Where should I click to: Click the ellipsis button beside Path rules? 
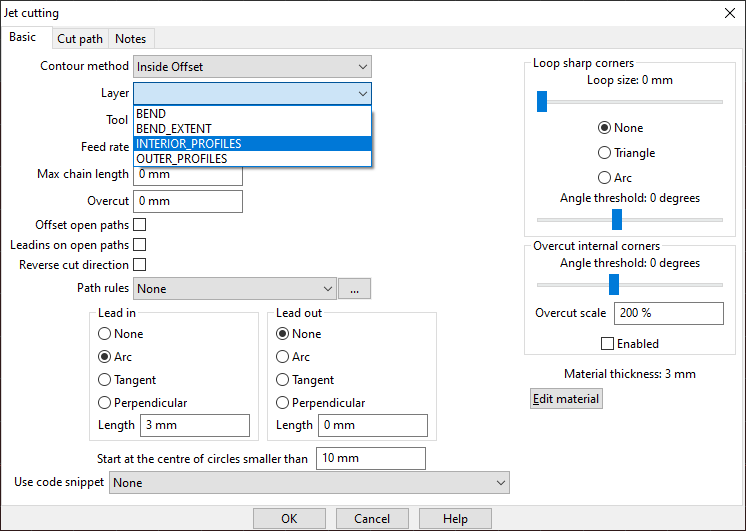[354, 289]
